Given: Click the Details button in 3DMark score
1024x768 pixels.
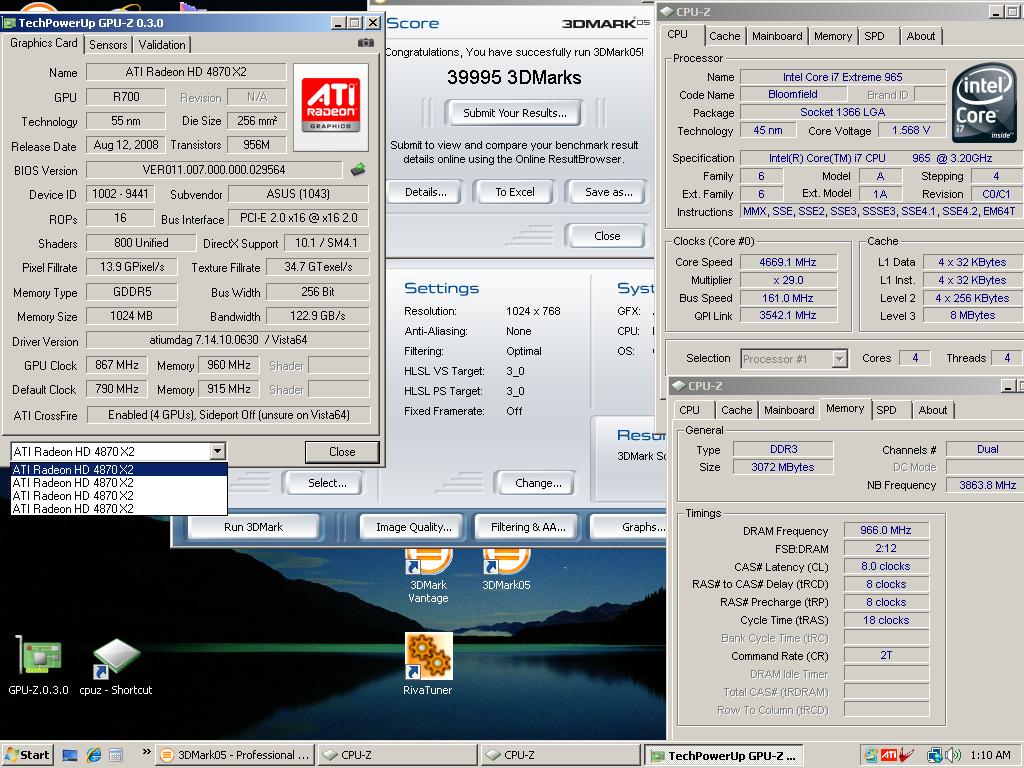Looking at the screenshot, I should click(x=425, y=192).
